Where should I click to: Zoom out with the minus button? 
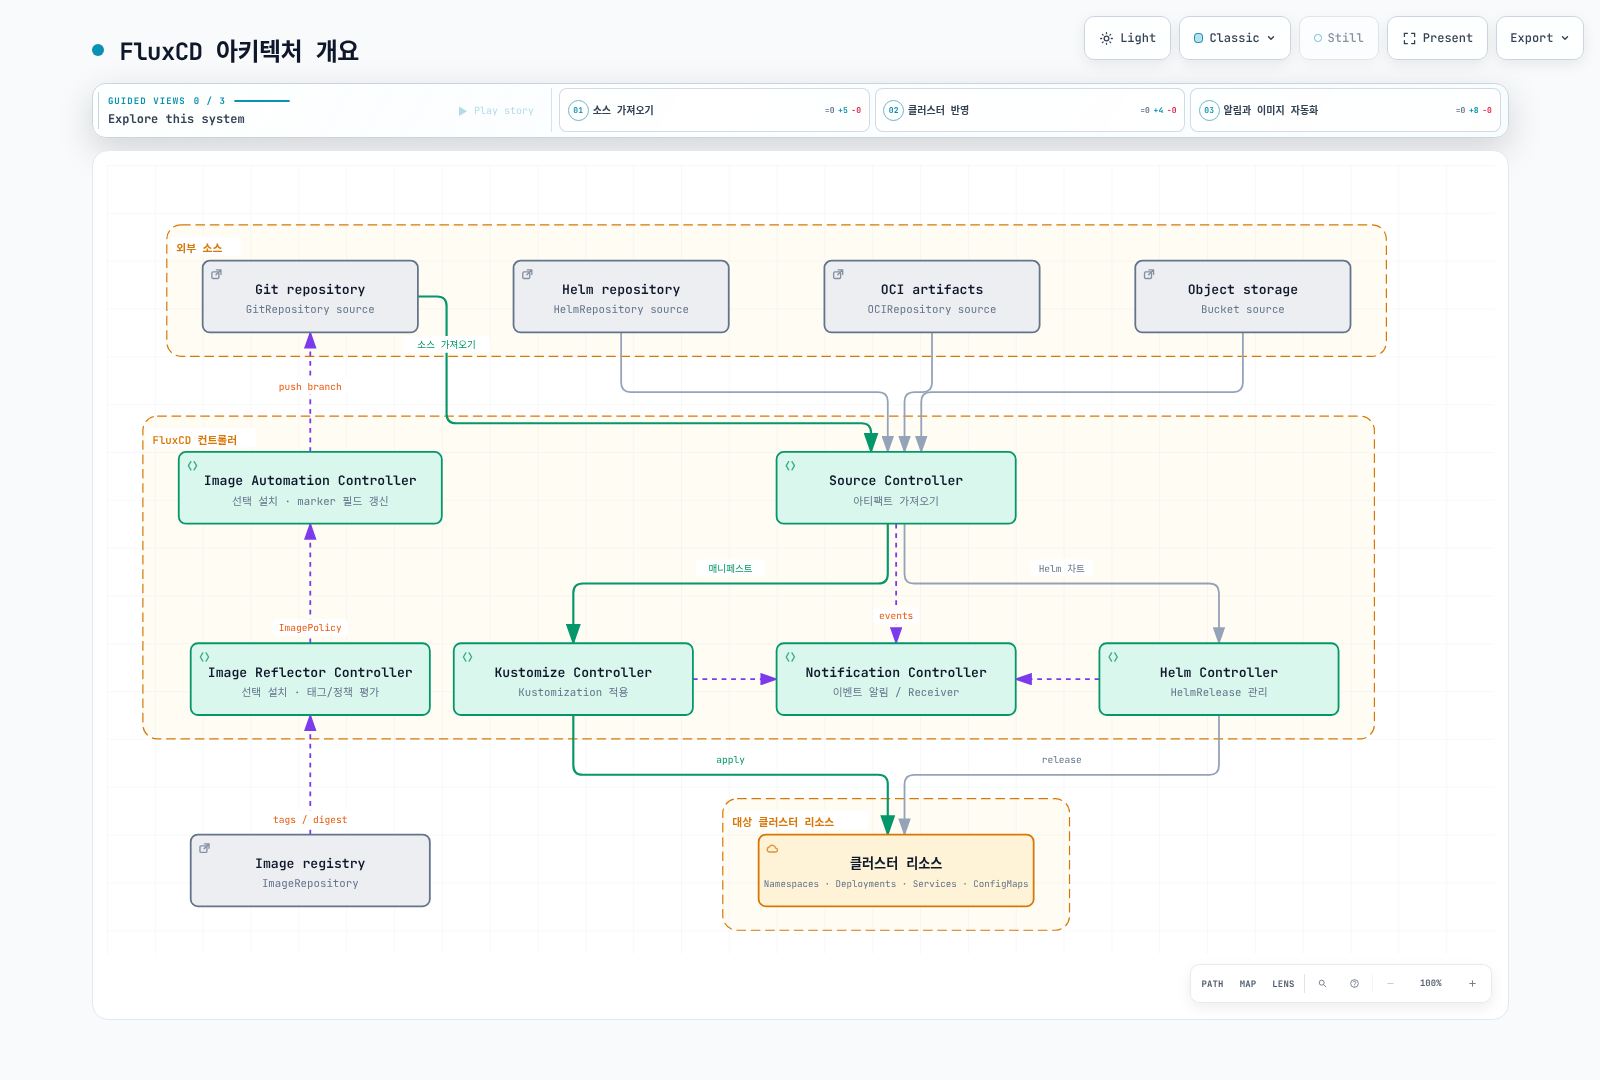click(x=1390, y=984)
